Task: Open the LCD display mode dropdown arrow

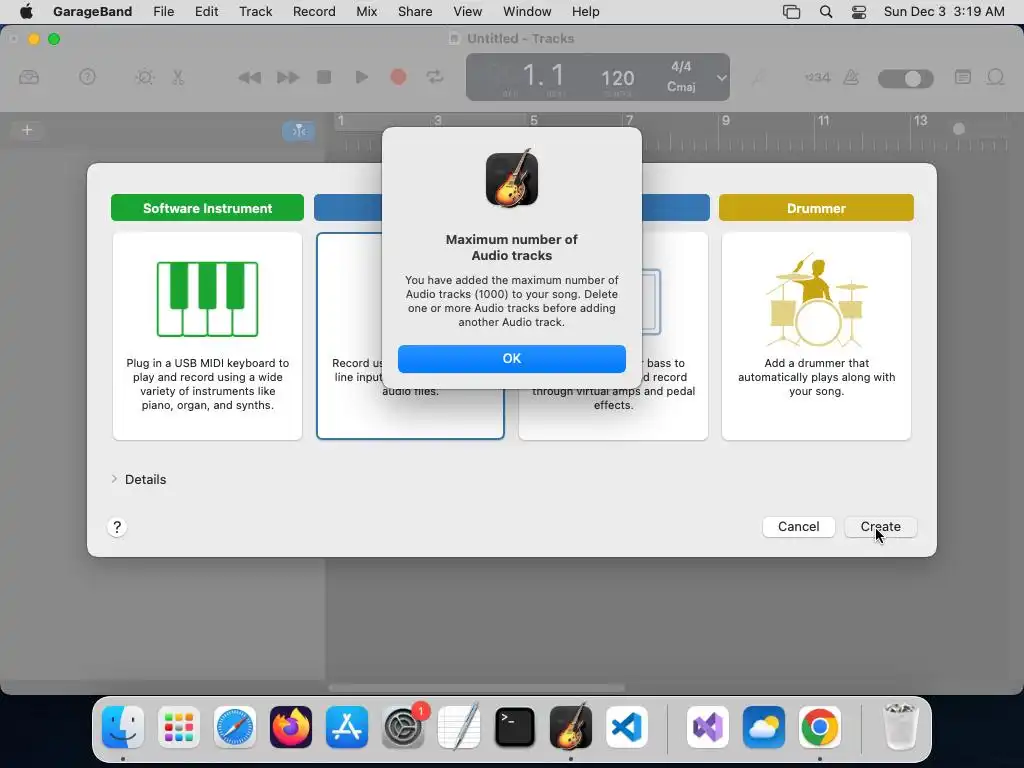Action: tap(721, 77)
